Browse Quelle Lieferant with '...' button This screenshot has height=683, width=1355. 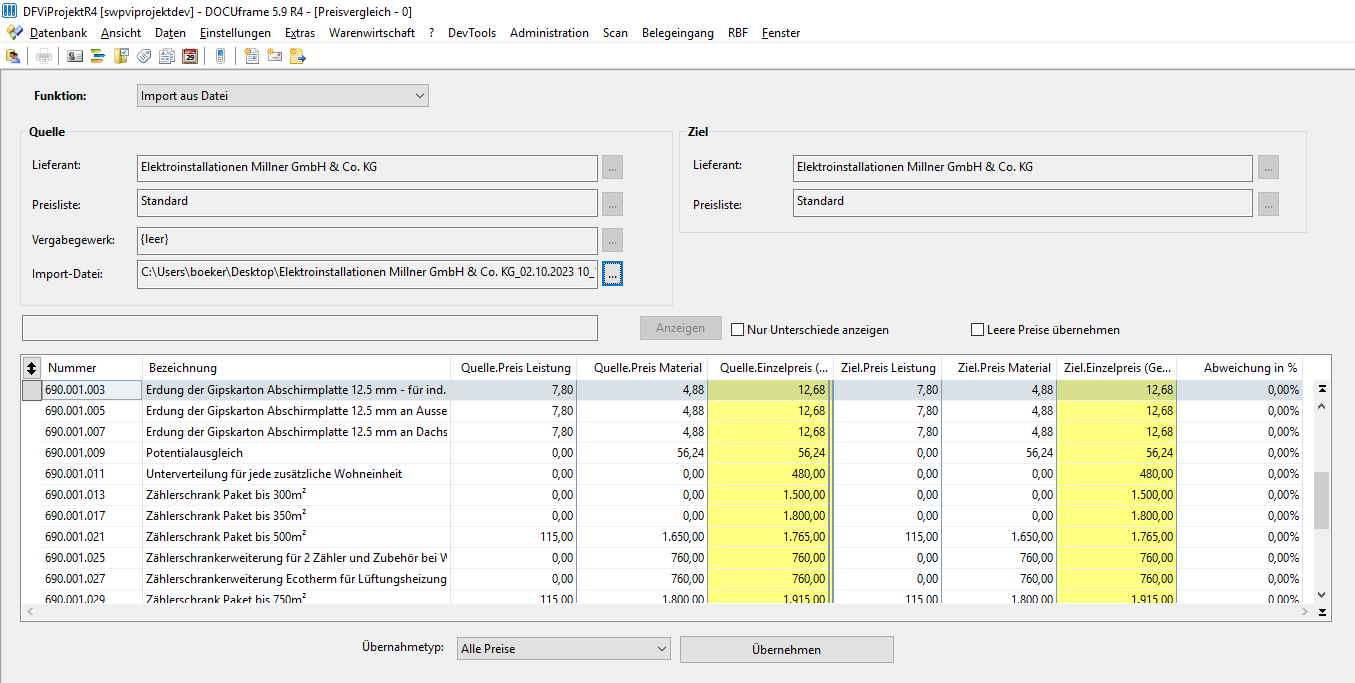(x=613, y=168)
